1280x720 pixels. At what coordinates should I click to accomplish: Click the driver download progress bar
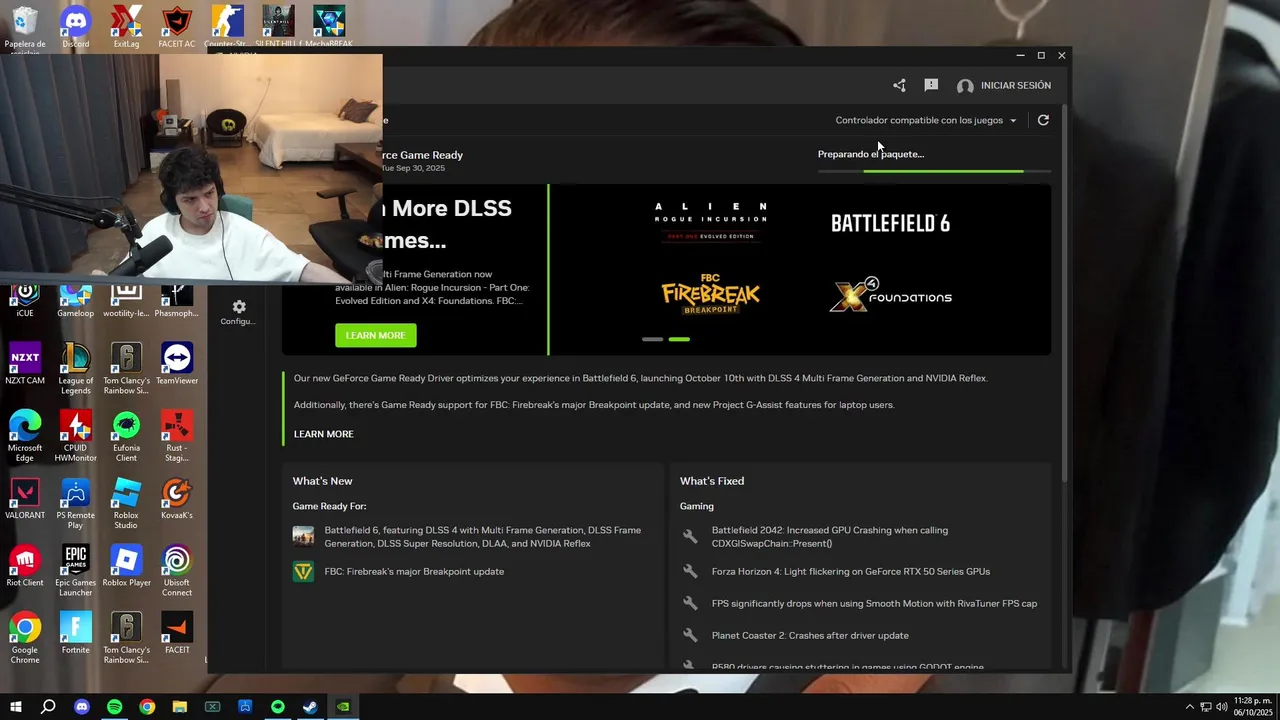pos(934,171)
